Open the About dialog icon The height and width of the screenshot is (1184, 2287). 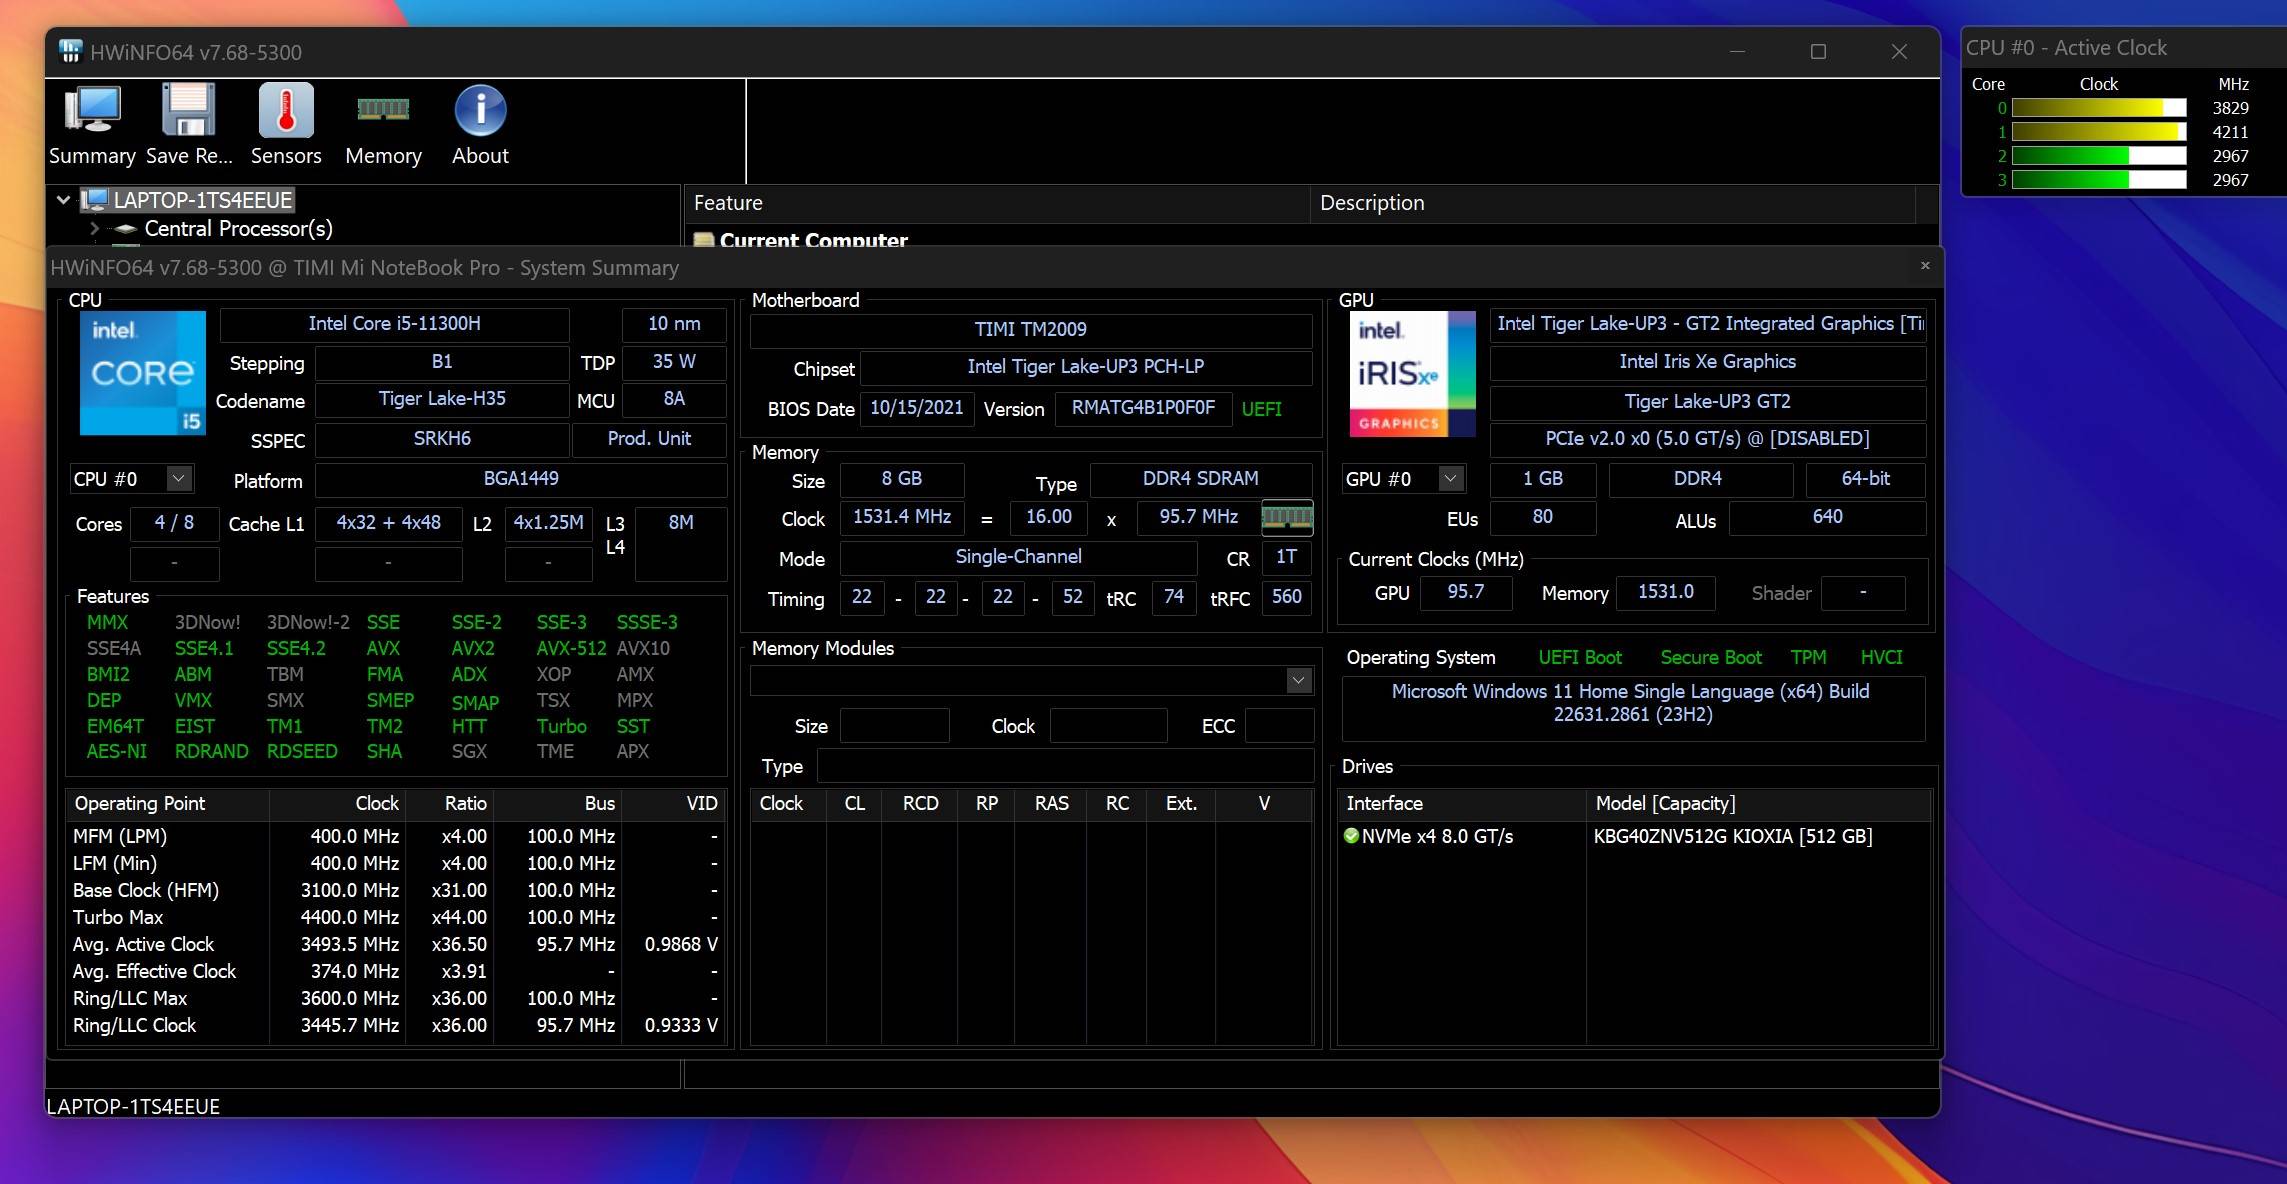pos(479,110)
